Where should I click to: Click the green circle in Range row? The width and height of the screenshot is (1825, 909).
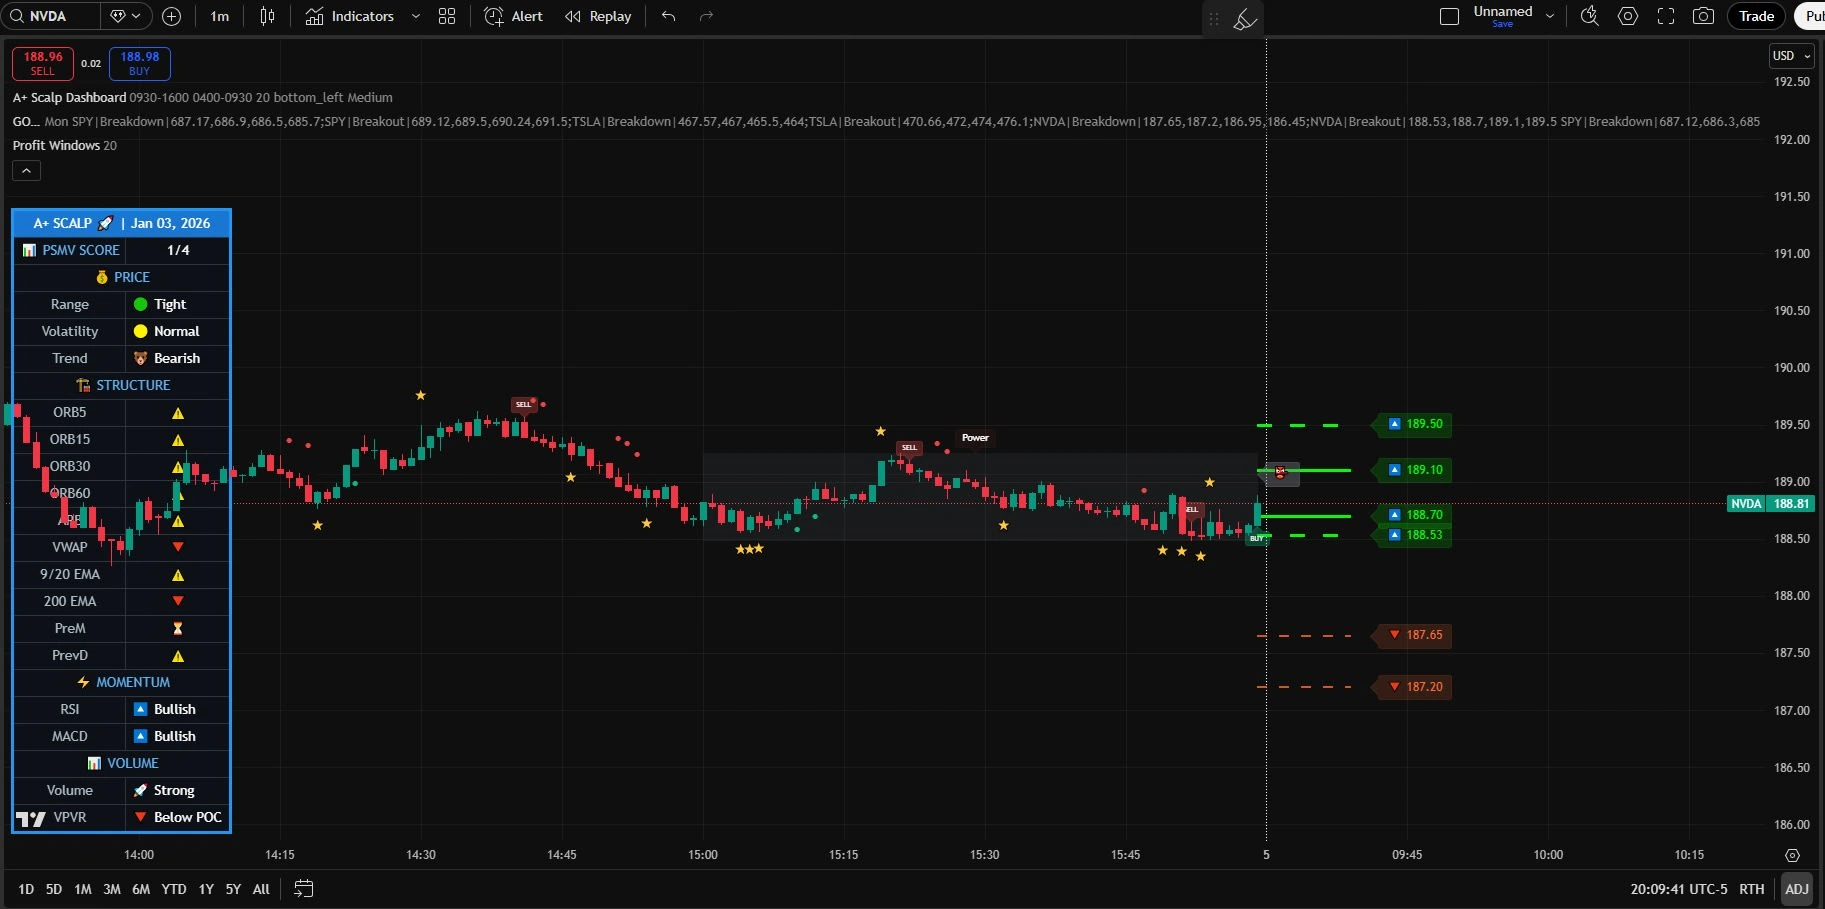(x=140, y=304)
